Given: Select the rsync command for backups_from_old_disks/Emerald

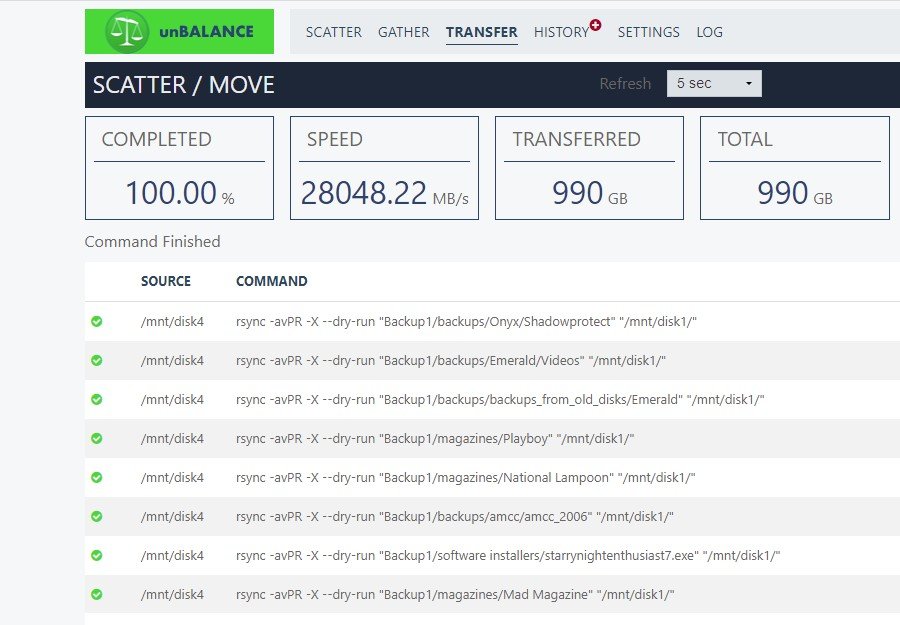Looking at the screenshot, I should tap(500, 399).
